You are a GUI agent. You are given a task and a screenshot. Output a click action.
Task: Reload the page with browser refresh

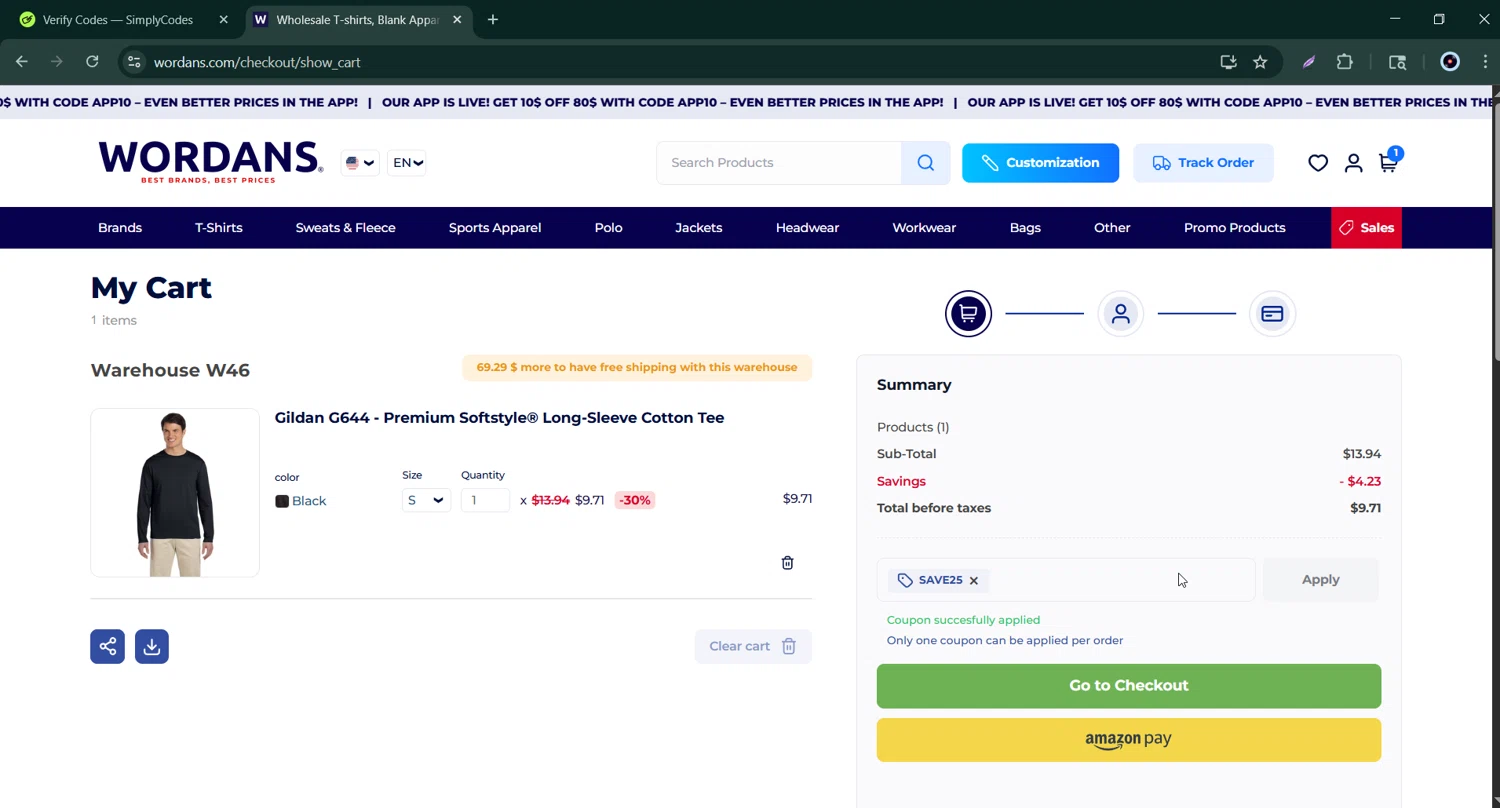click(92, 62)
